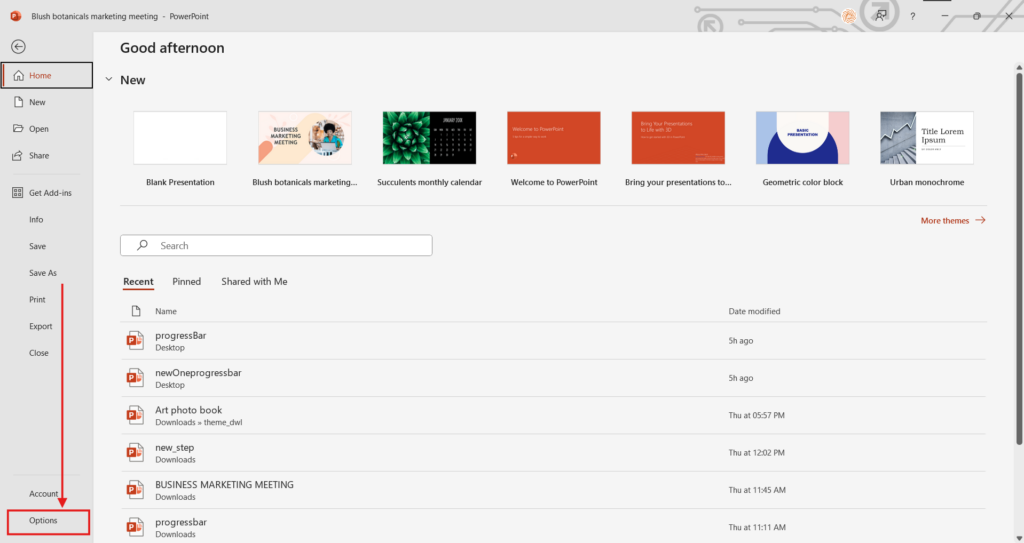Screen dimensions: 1024x543
Task: Select the Blank Presentation thumbnail
Action: click(180, 138)
